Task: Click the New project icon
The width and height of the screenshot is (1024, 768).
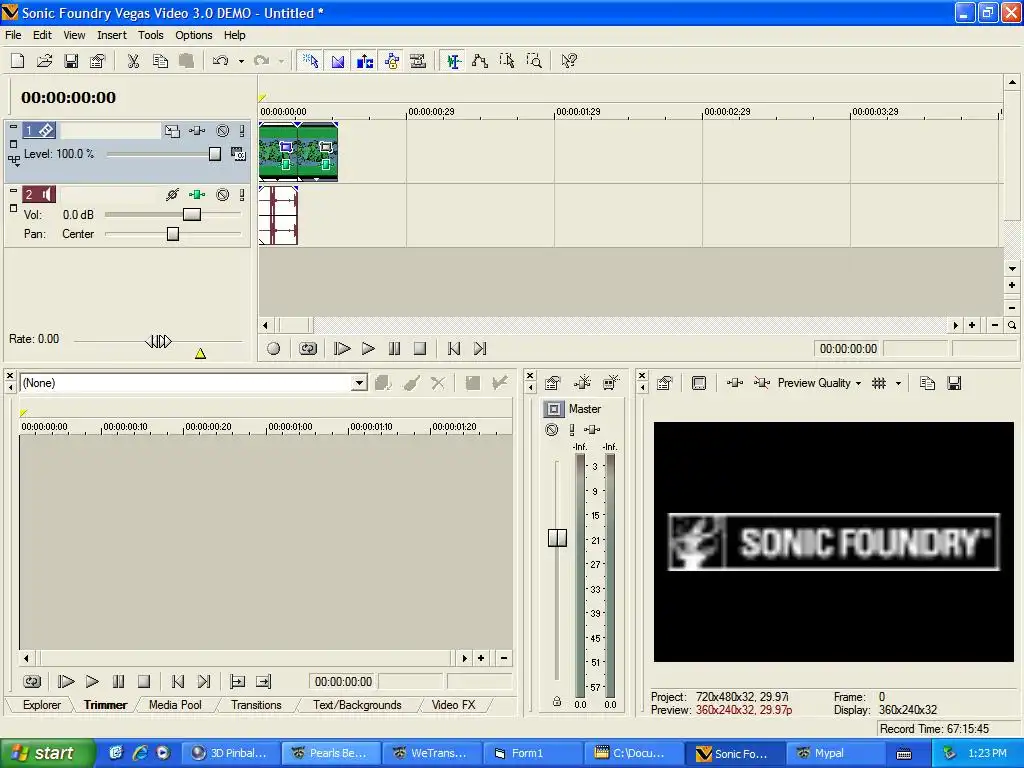Action: pyautogui.click(x=18, y=61)
